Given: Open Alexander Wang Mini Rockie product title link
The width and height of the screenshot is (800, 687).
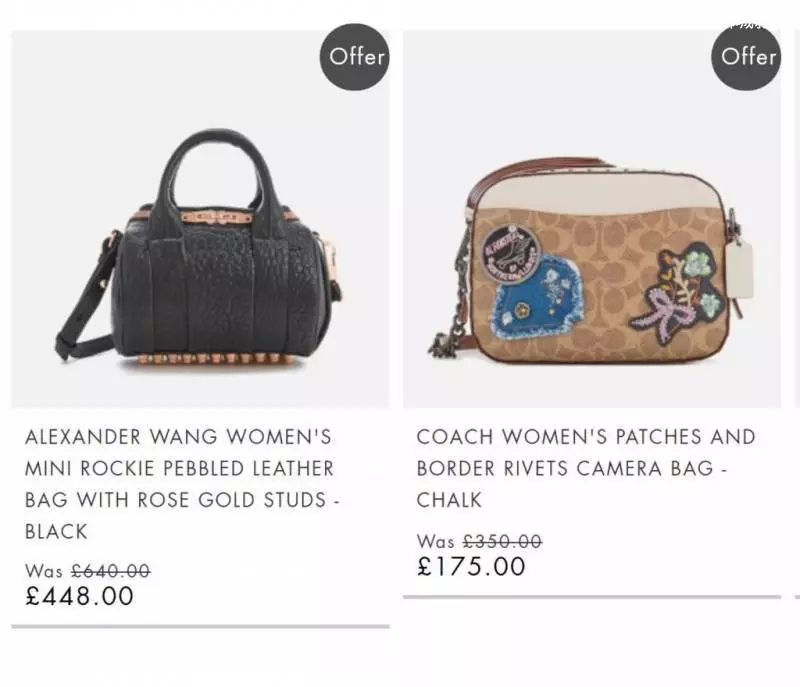Looking at the screenshot, I should [x=182, y=484].
